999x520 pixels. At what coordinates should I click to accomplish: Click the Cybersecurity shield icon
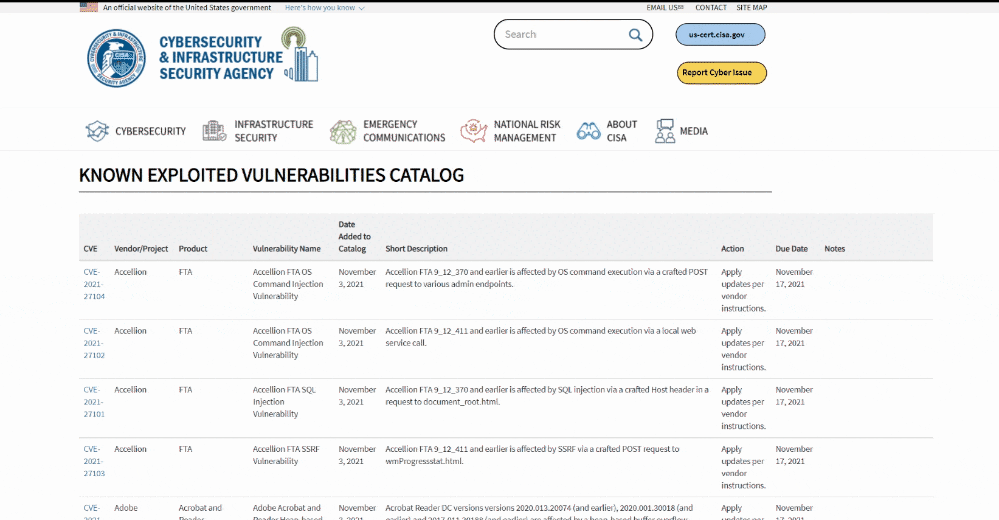pyautogui.click(x=97, y=131)
